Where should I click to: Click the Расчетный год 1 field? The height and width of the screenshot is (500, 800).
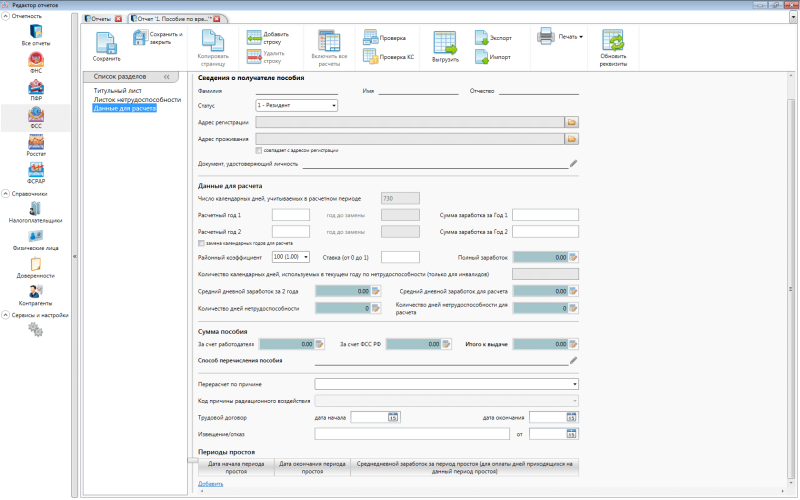(291, 215)
